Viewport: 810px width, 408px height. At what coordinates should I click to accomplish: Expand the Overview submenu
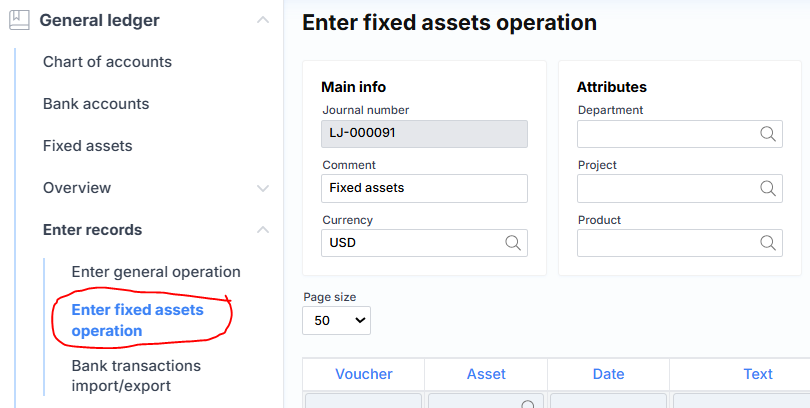pos(262,188)
